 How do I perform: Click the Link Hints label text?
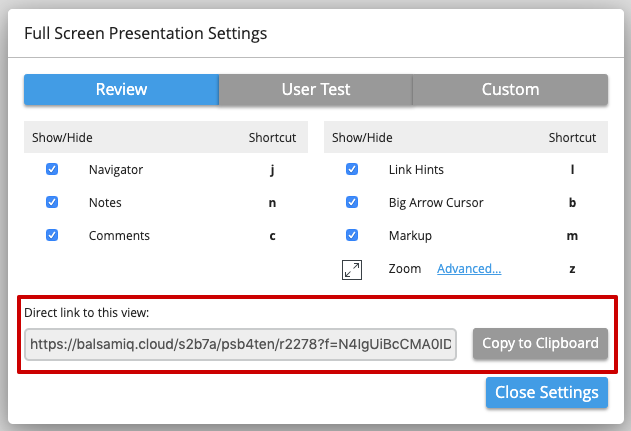click(416, 170)
